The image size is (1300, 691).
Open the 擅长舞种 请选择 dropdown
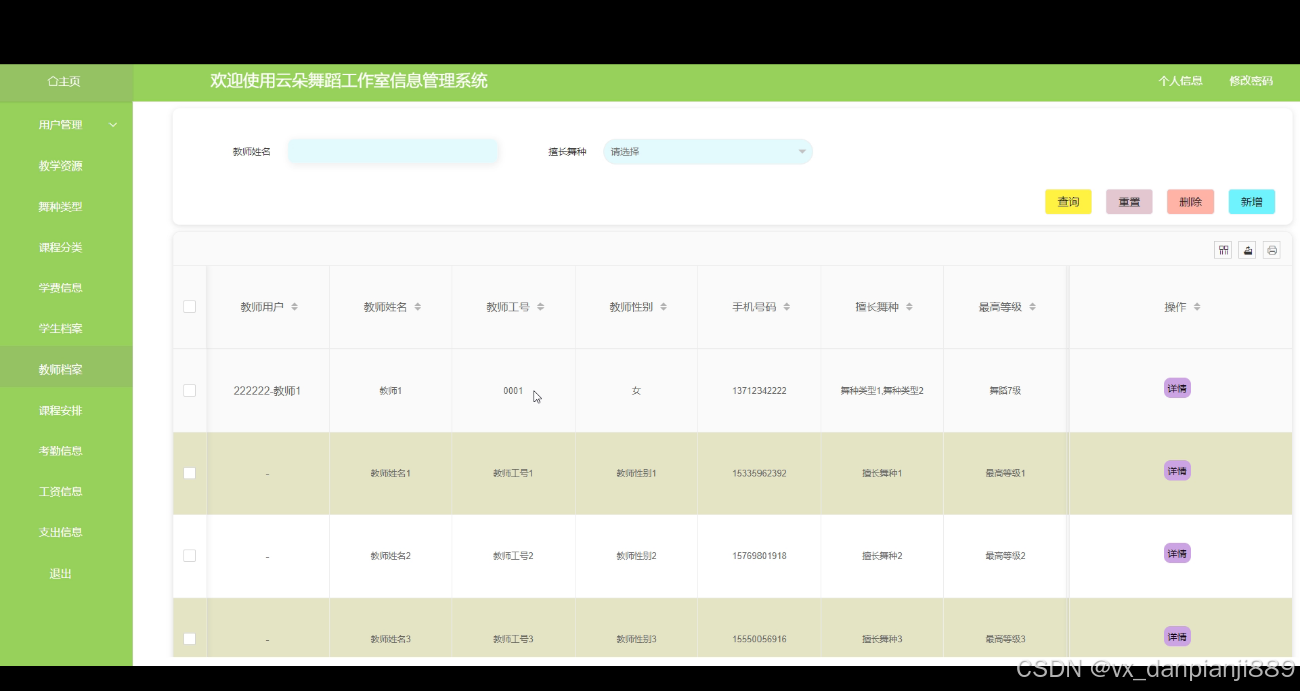(708, 152)
